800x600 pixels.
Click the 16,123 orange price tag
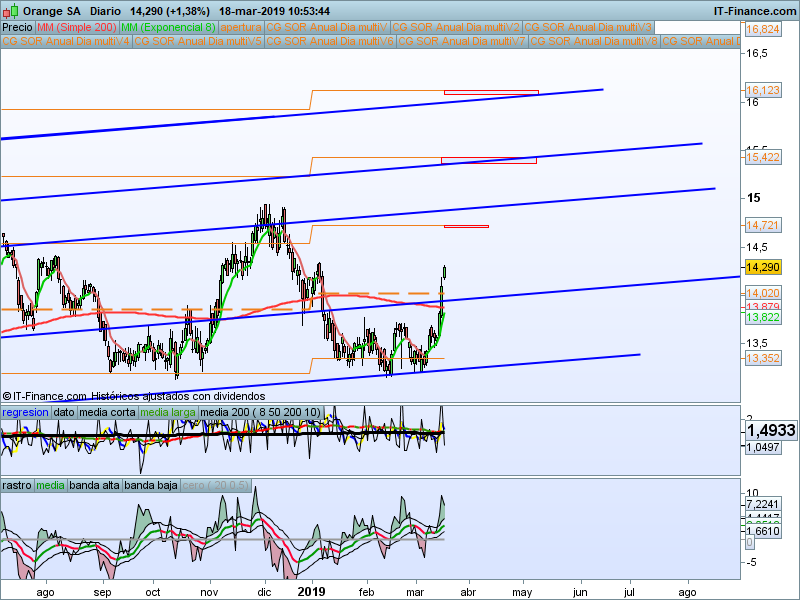(763, 90)
